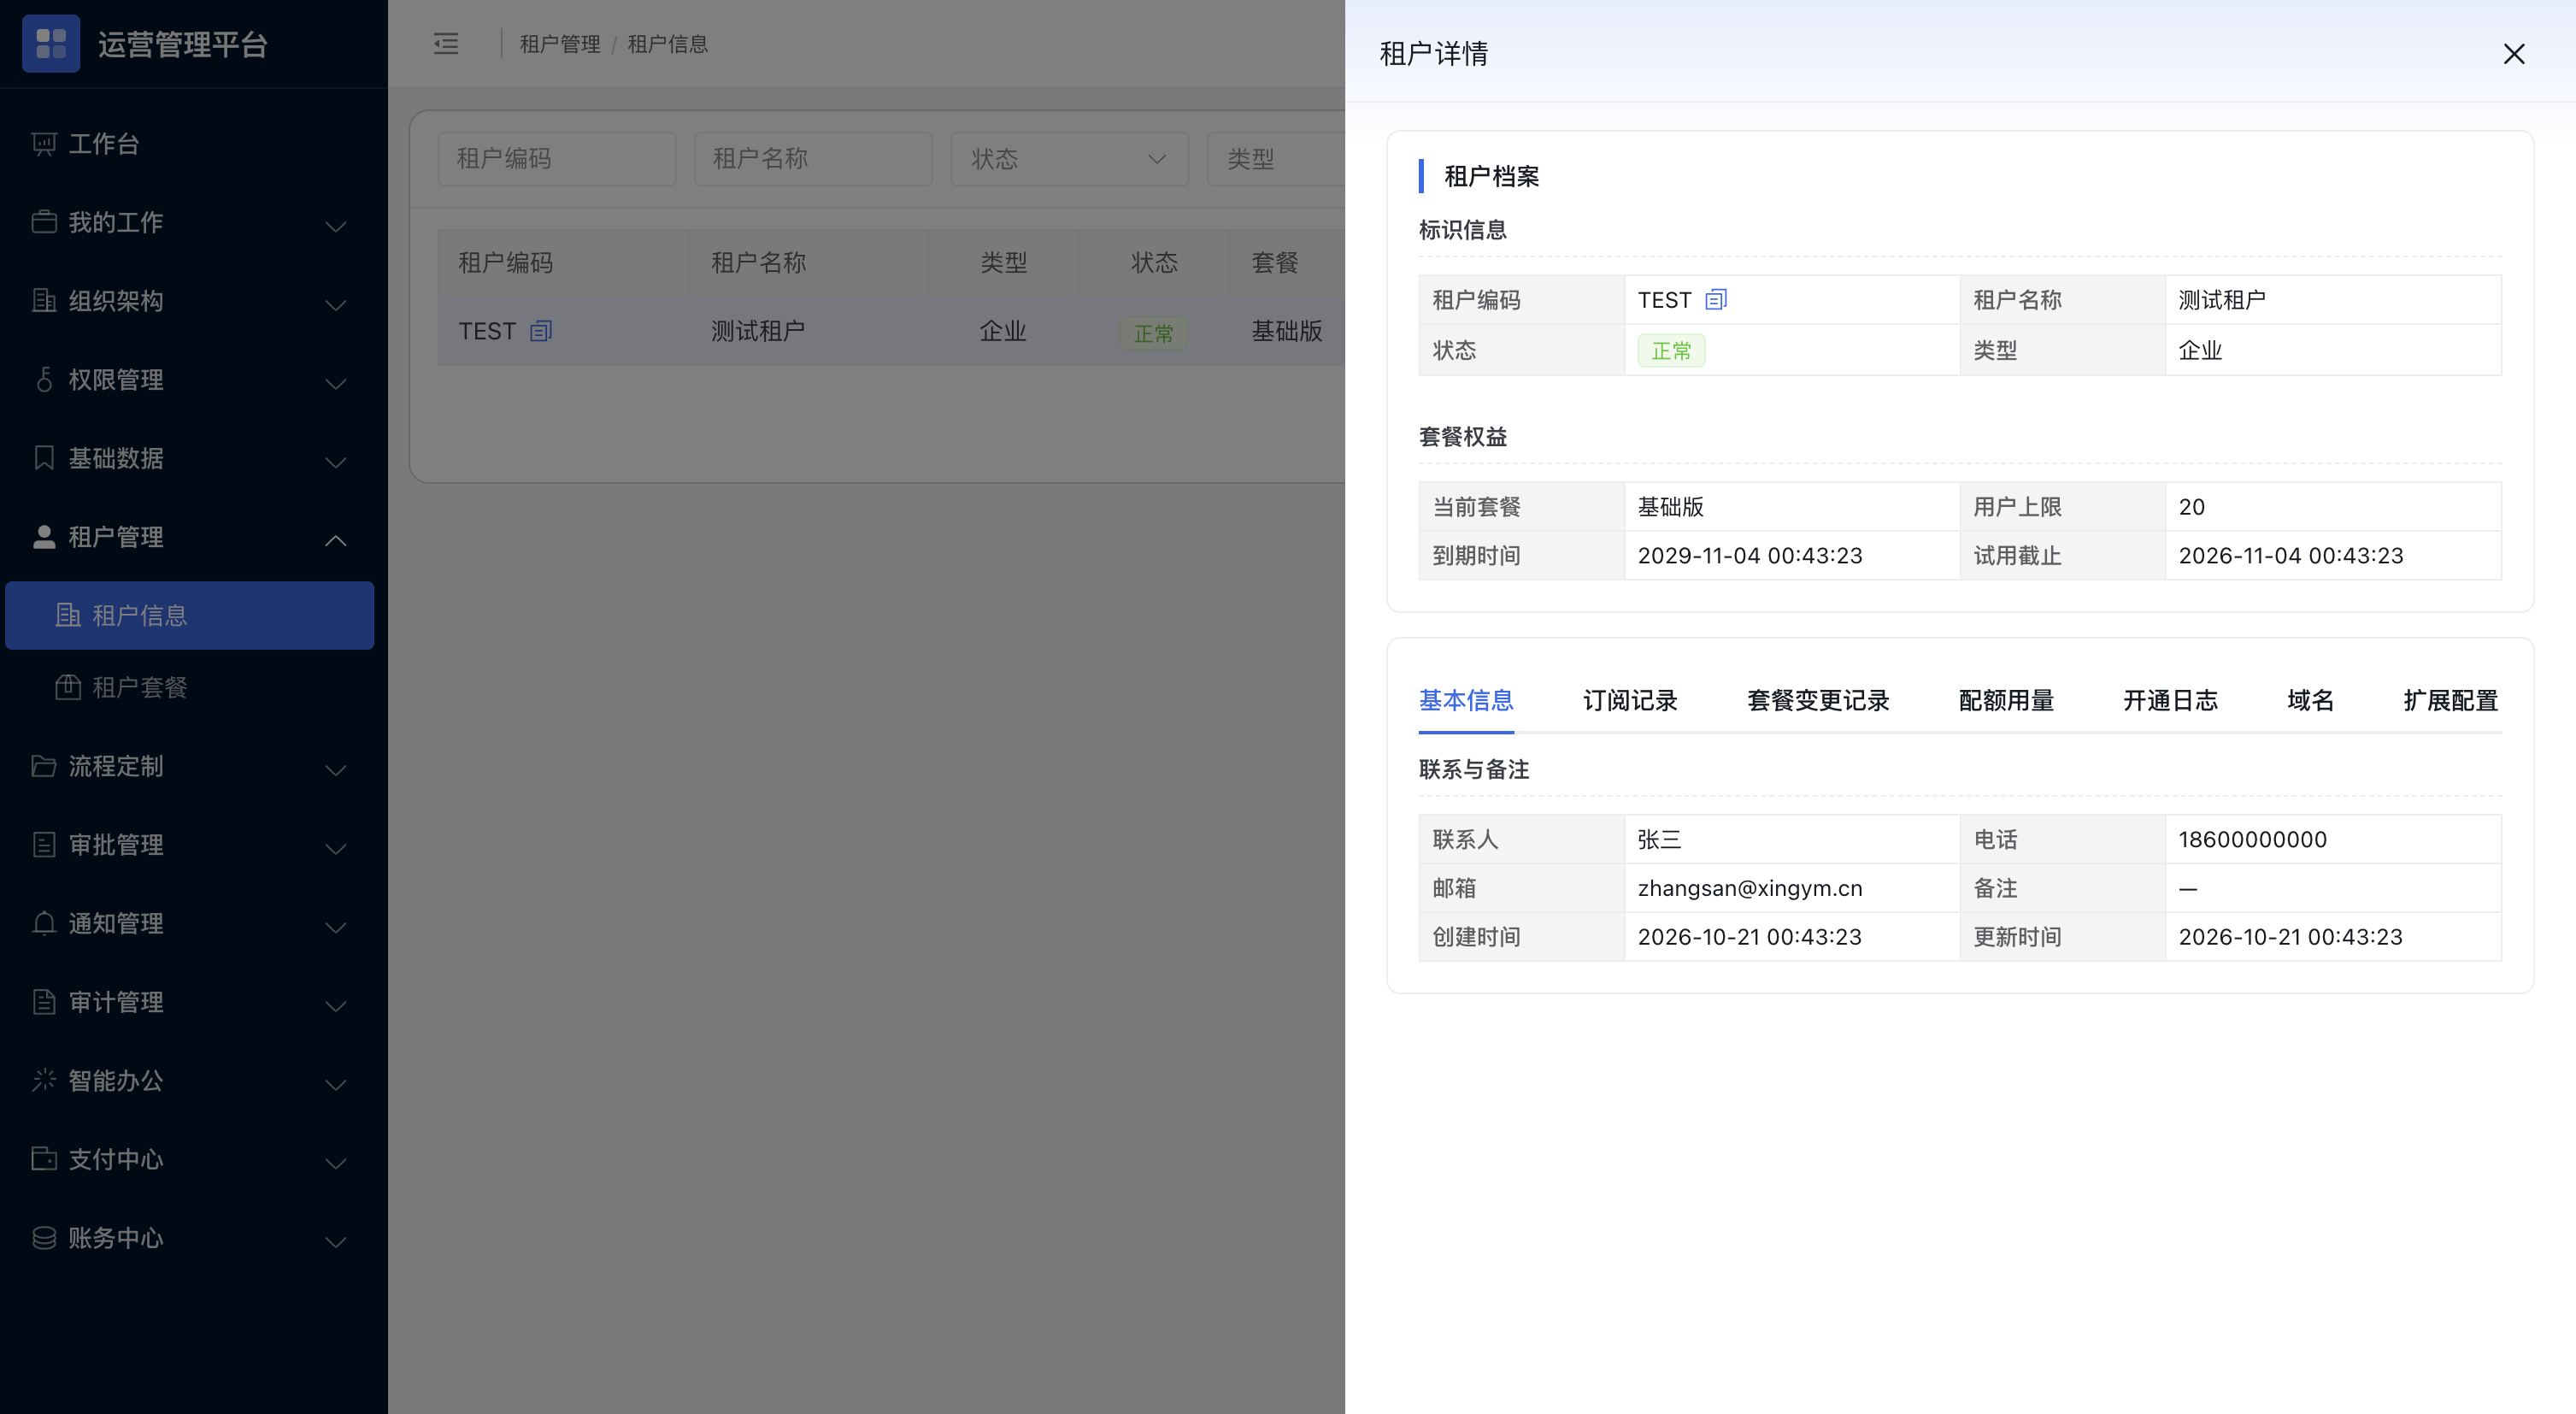Click the 工作台 monitor icon

click(44, 144)
